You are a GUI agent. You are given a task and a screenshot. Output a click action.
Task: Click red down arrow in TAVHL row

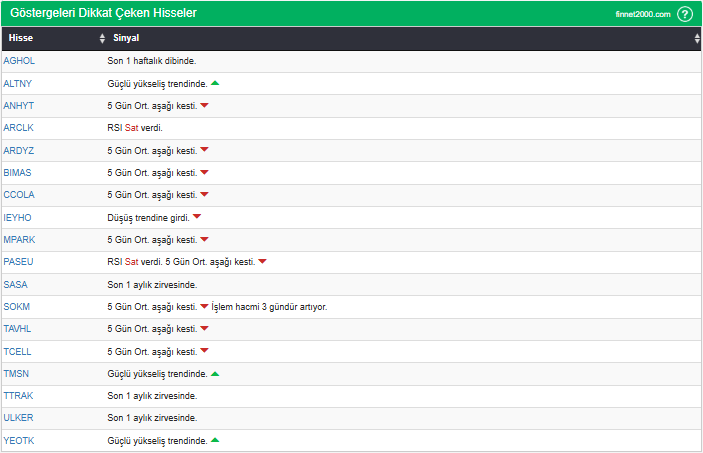[x=204, y=328]
